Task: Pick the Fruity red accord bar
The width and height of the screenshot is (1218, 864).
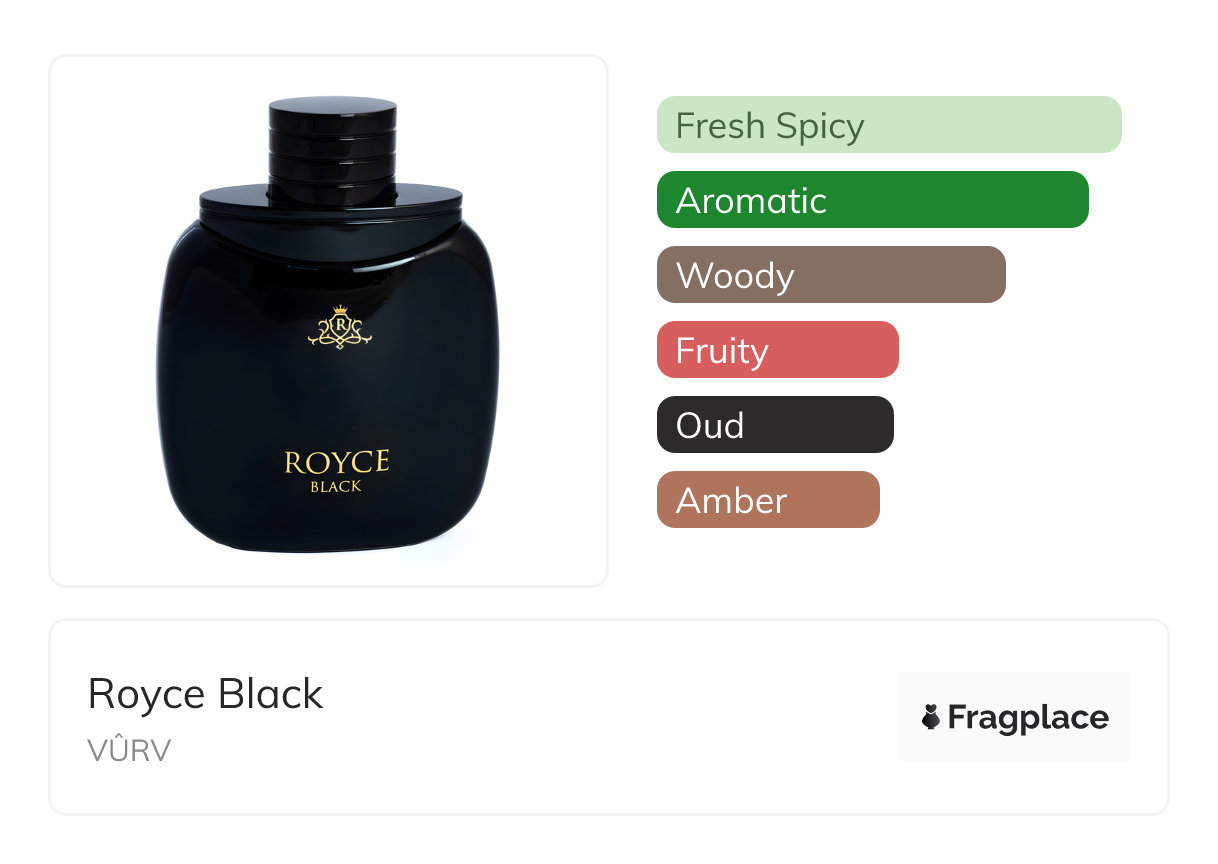Action: coord(778,350)
